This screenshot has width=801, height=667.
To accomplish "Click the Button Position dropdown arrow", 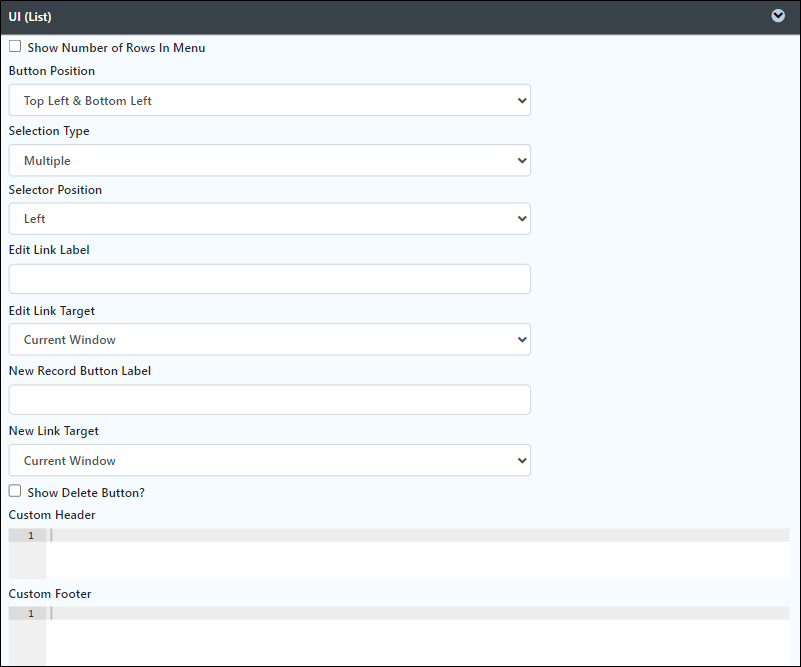I will (522, 101).
